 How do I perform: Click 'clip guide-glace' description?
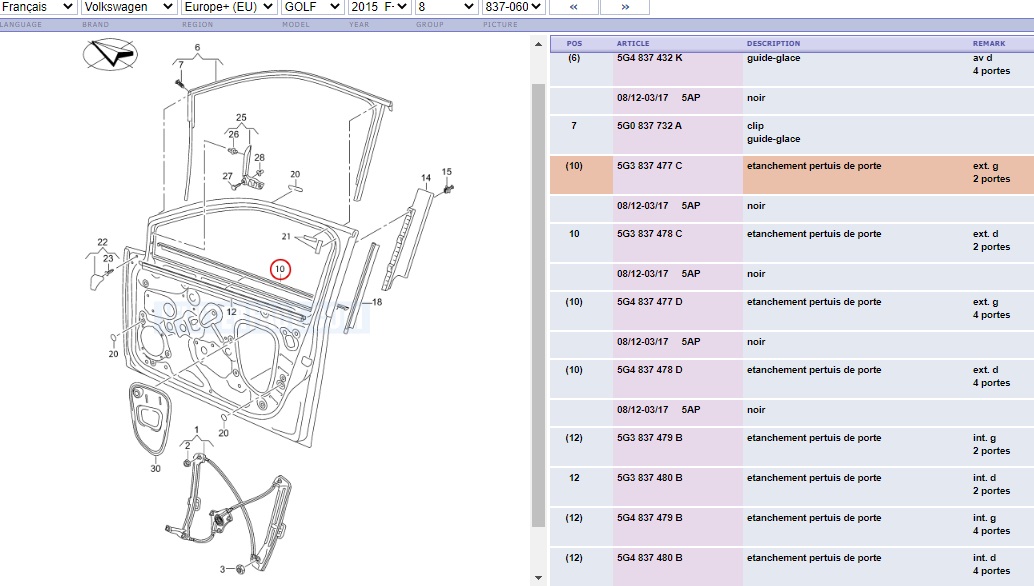click(774, 132)
